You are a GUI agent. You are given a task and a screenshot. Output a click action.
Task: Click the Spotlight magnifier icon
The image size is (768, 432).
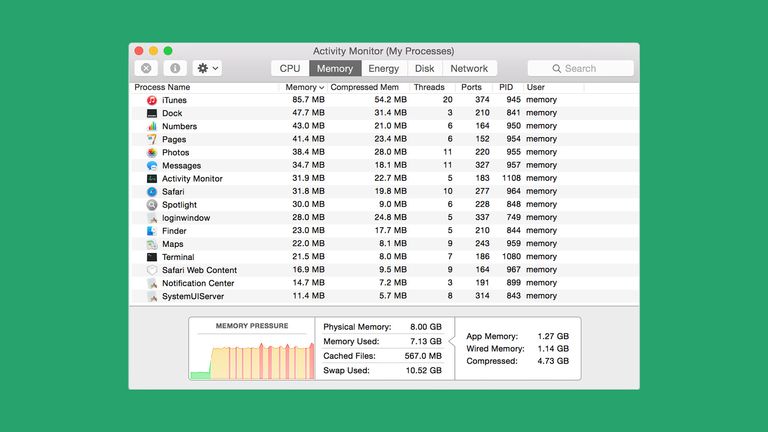tap(152, 205)
